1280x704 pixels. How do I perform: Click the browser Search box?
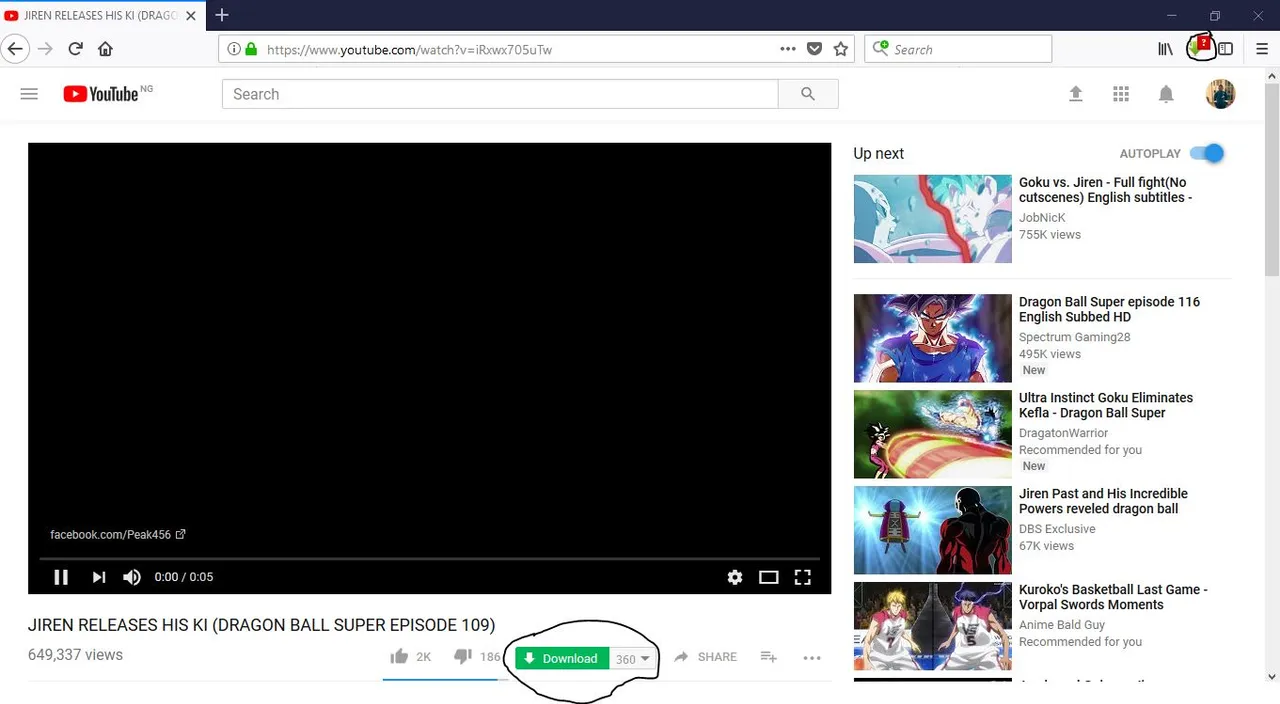click(x=958, y=49)
